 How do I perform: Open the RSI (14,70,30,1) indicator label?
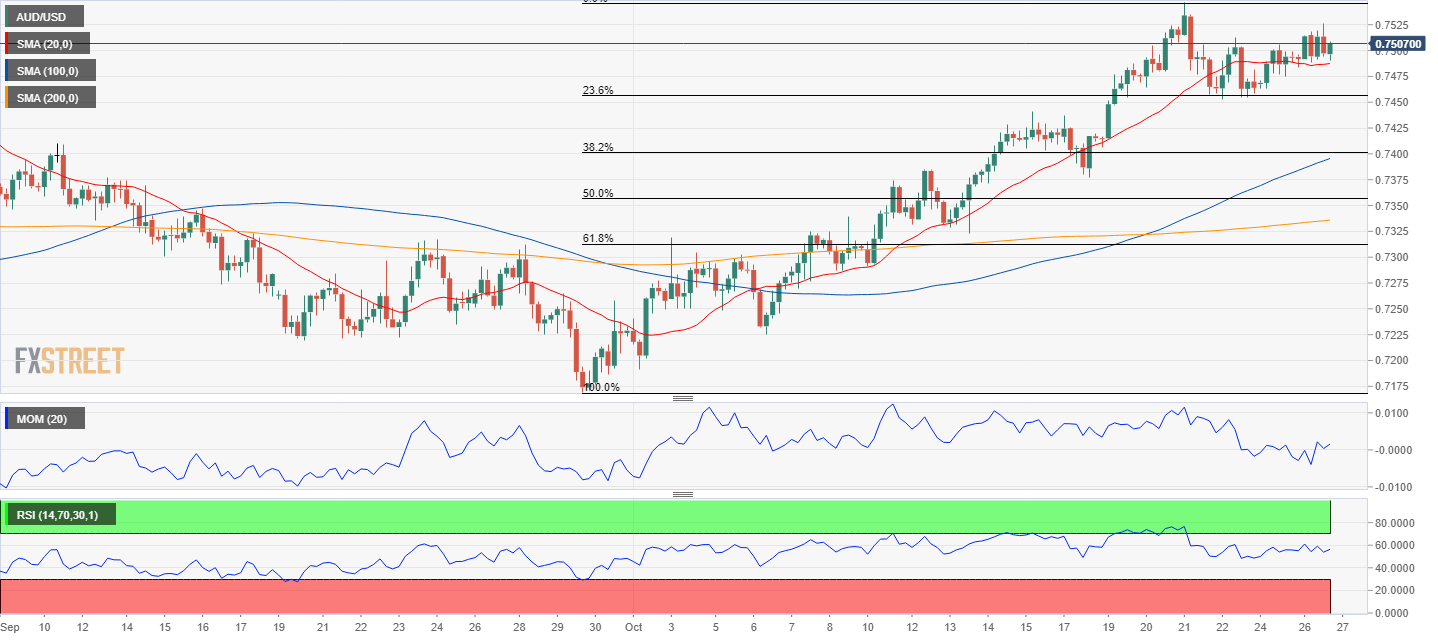click(60, 515)
